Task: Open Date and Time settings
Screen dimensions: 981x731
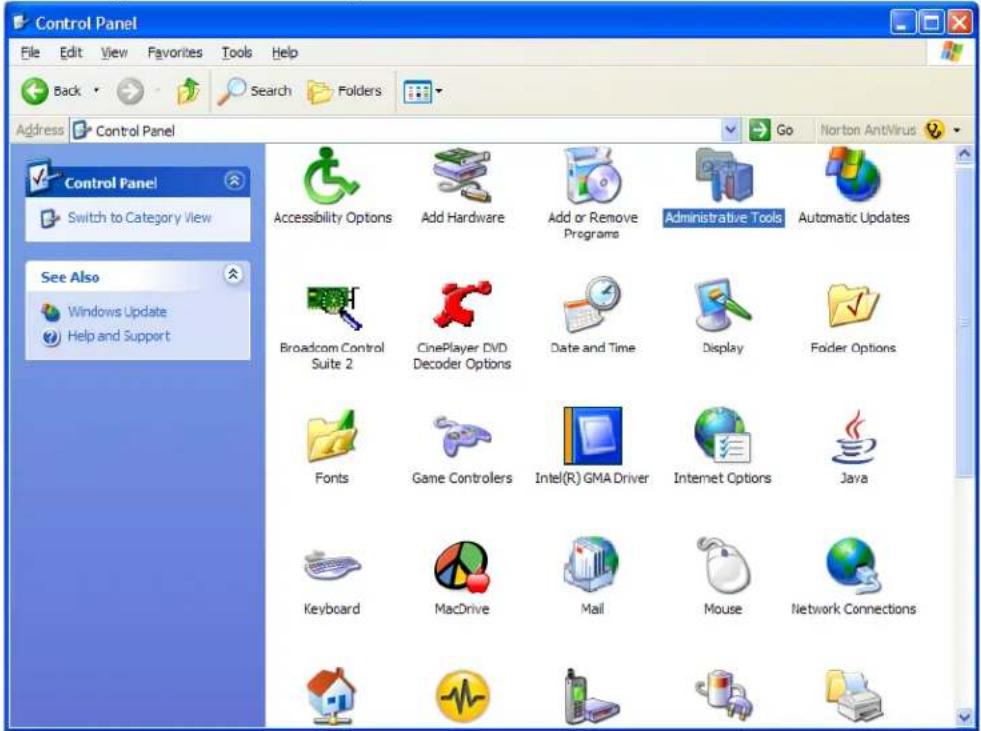Action: [x=592, y=316]
